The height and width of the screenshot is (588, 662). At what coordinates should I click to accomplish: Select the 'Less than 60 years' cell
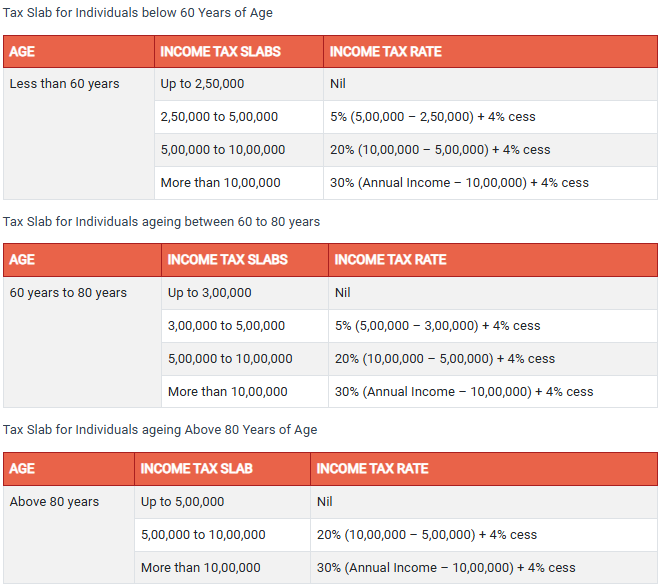click(x=64, y=84)
